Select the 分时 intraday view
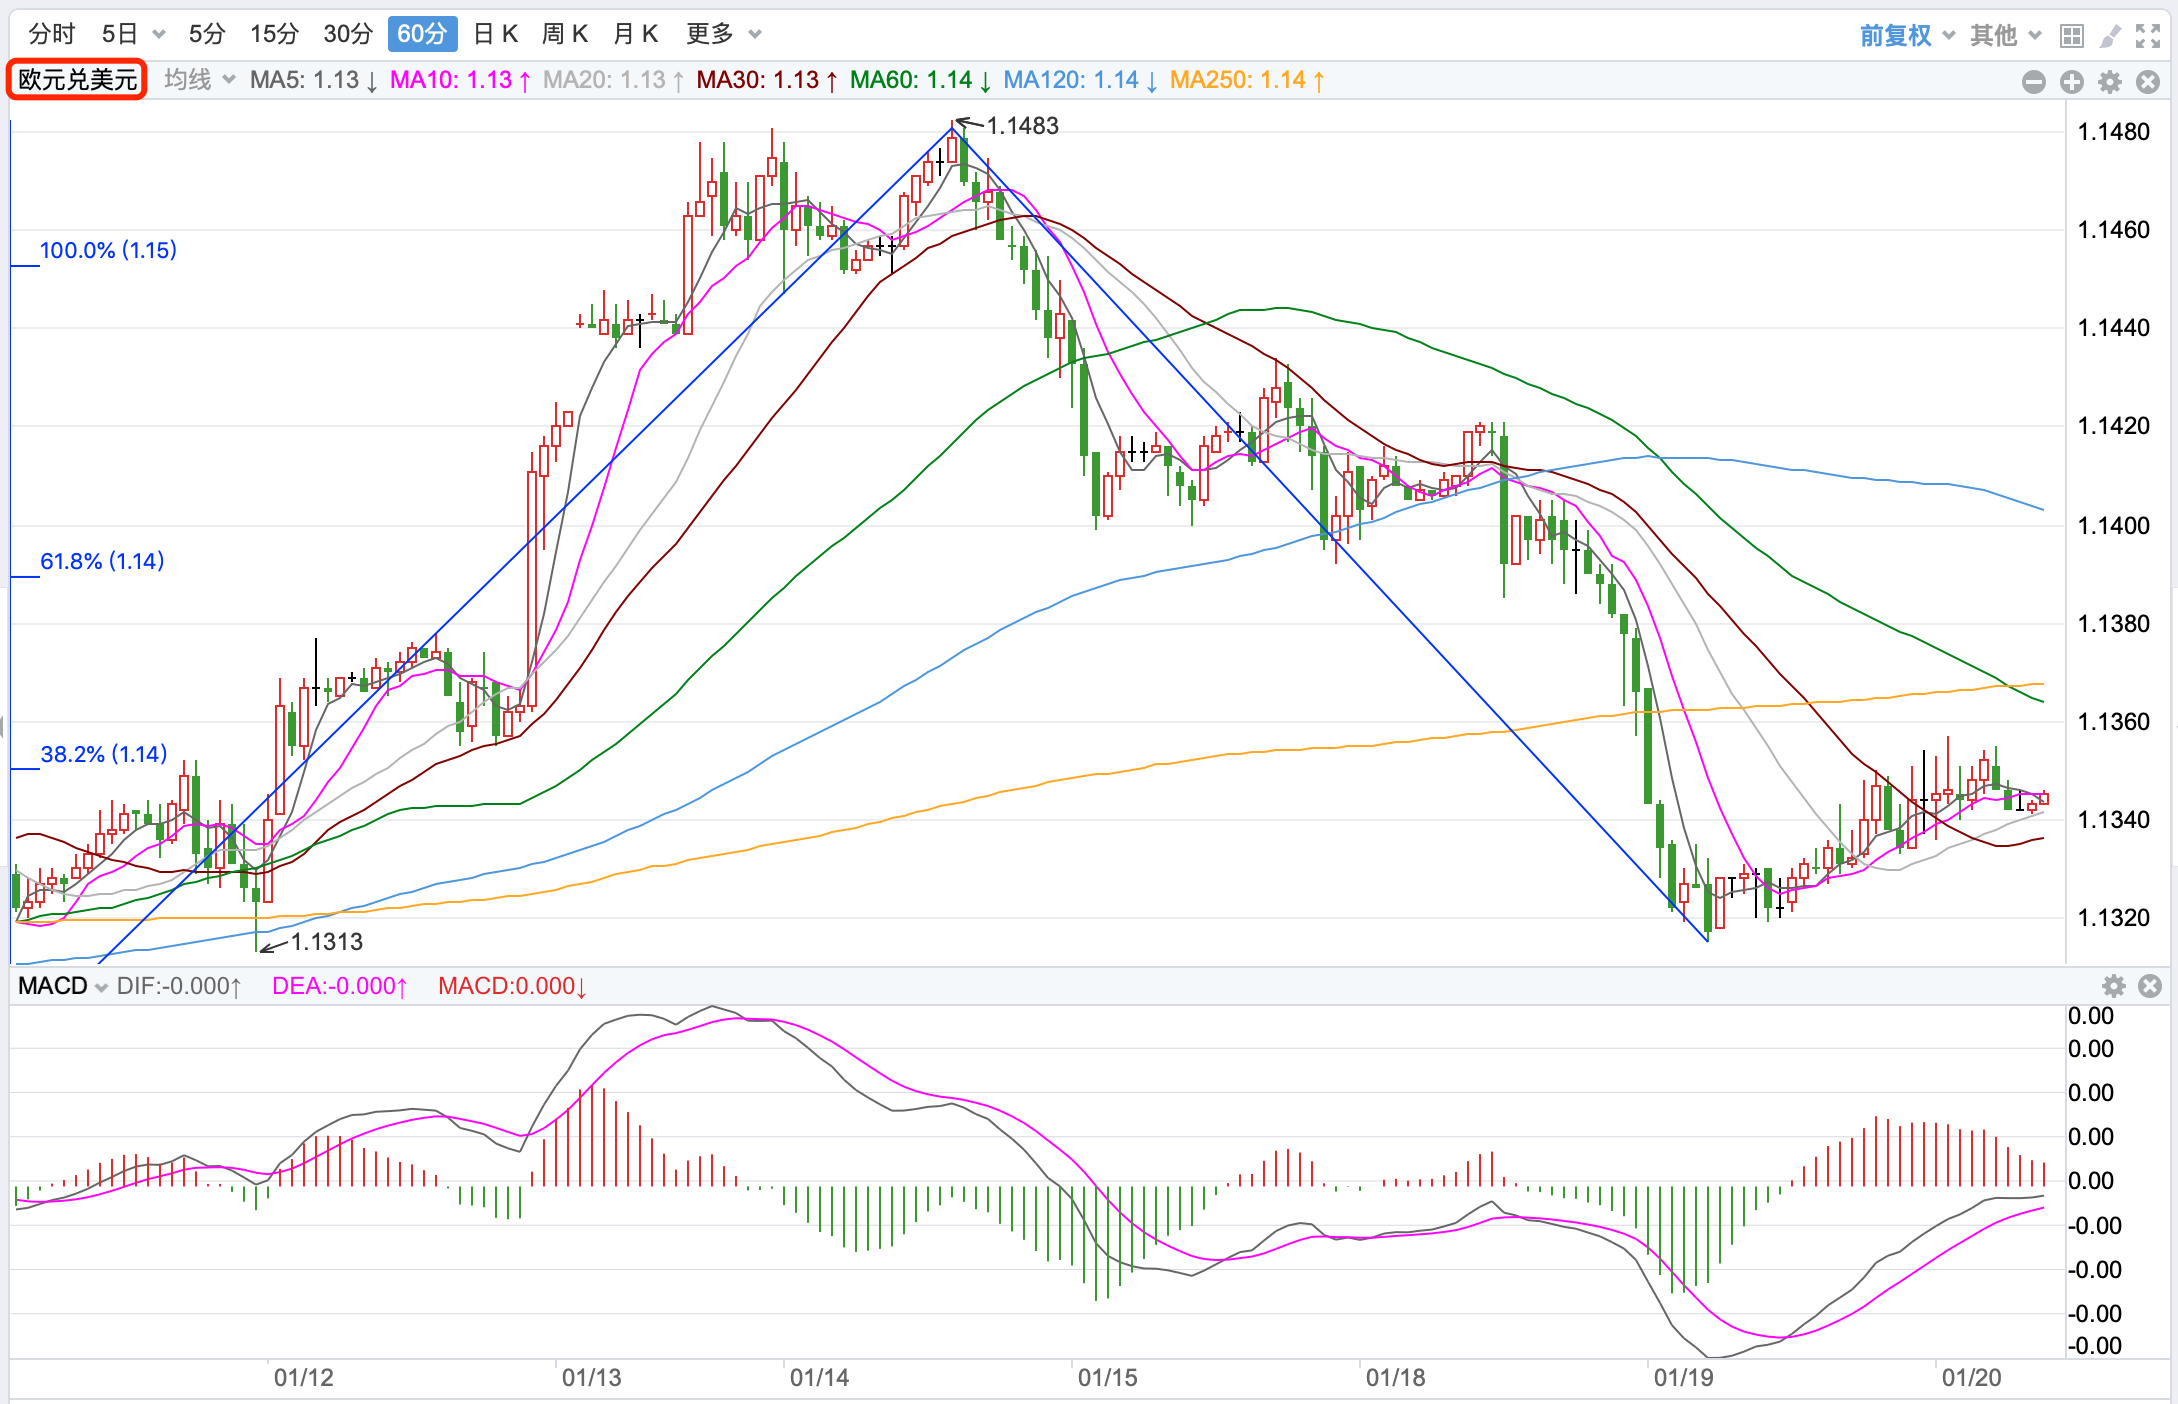 click(x=52, y=34)
